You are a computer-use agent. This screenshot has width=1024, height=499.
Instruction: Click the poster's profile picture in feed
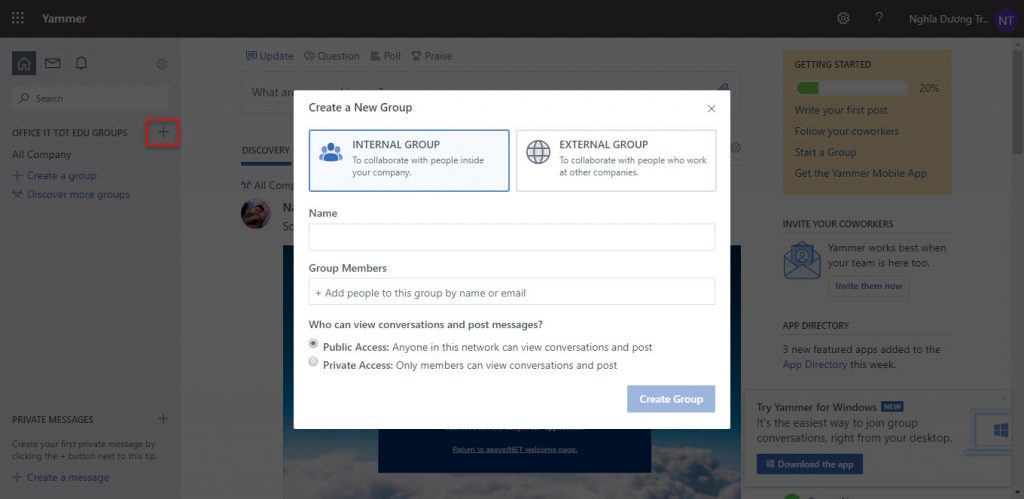tap(256, 214)
